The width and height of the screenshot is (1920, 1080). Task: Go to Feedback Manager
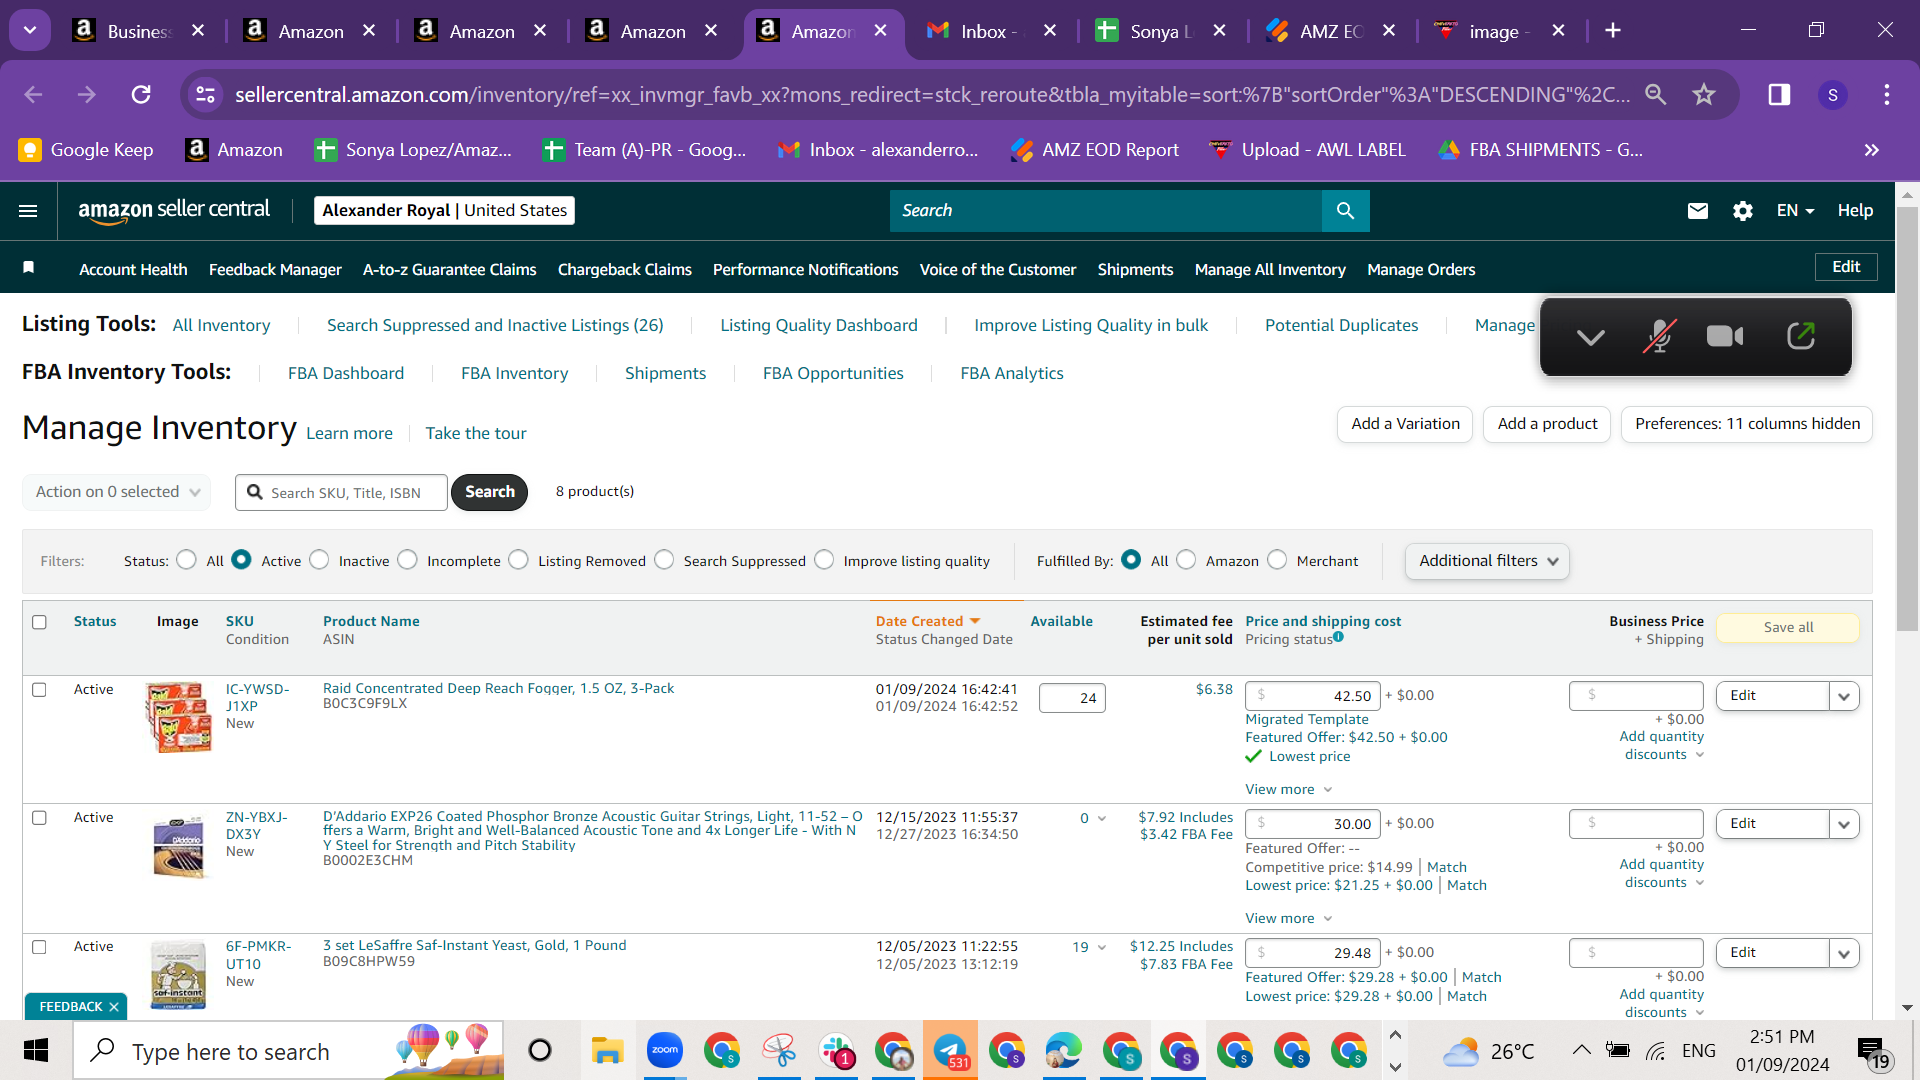pyautogui.click(x=275, y=270)
